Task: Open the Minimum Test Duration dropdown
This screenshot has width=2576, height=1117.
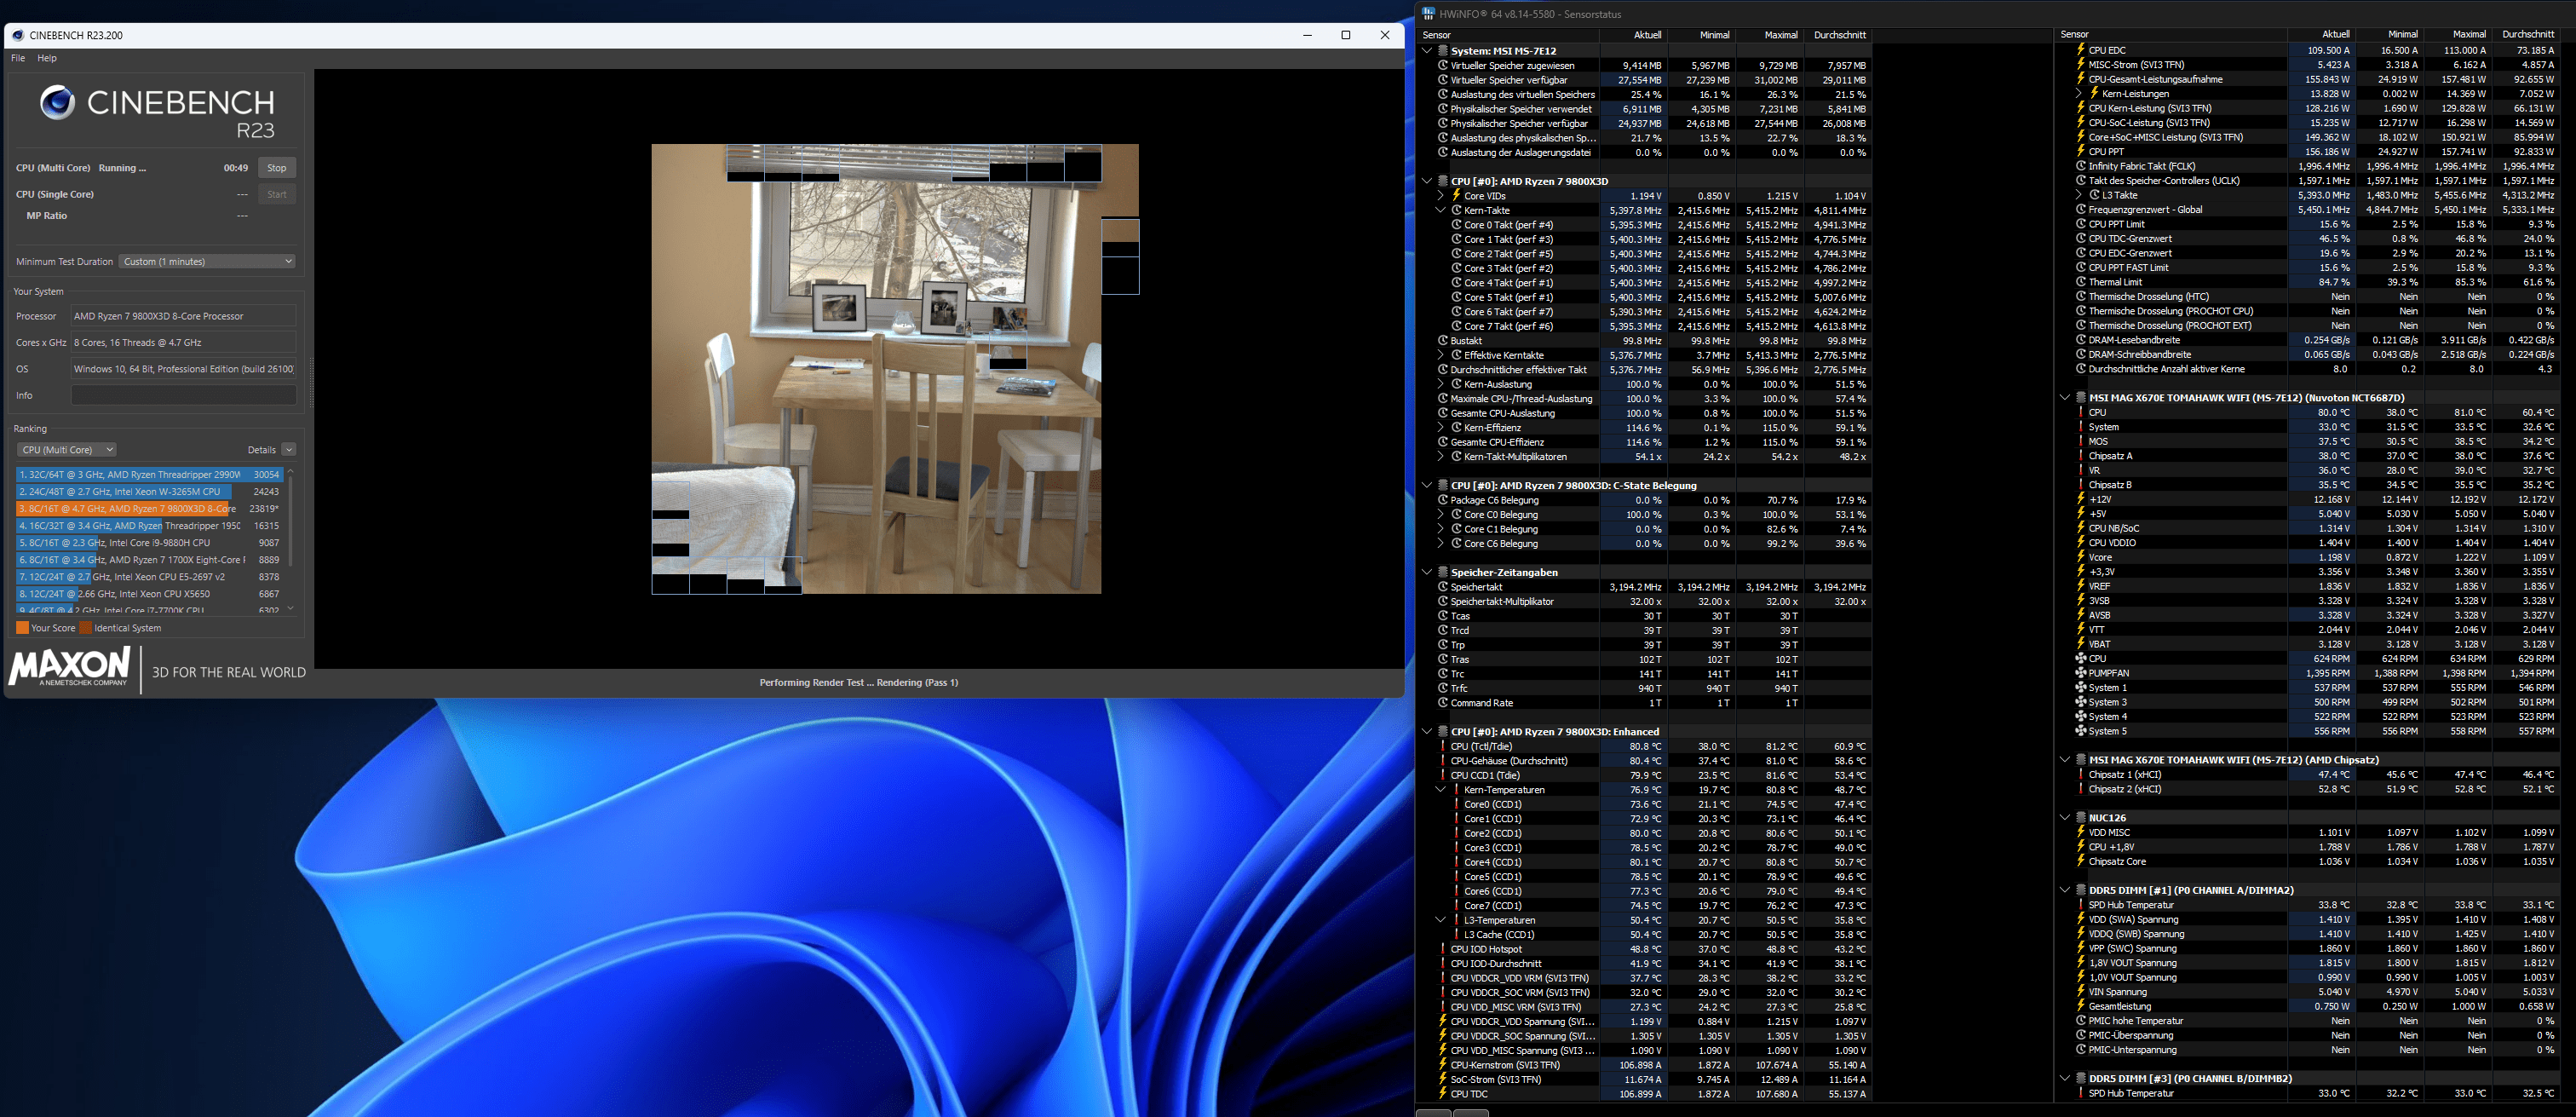Action: (x=207, y=262)
